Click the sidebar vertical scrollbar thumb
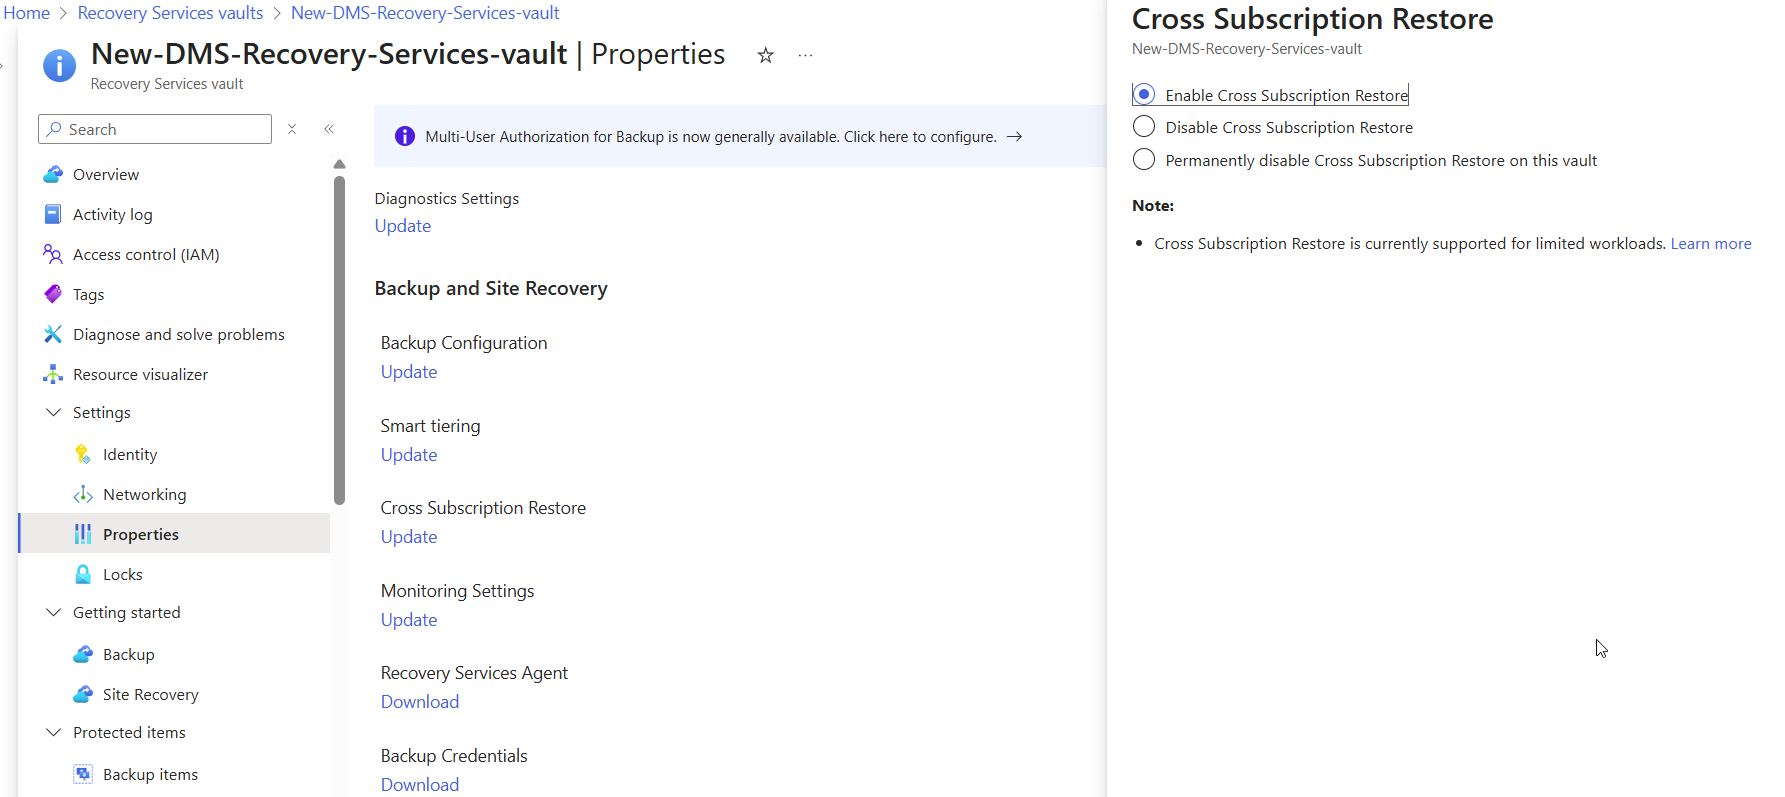 coord(340,340)
